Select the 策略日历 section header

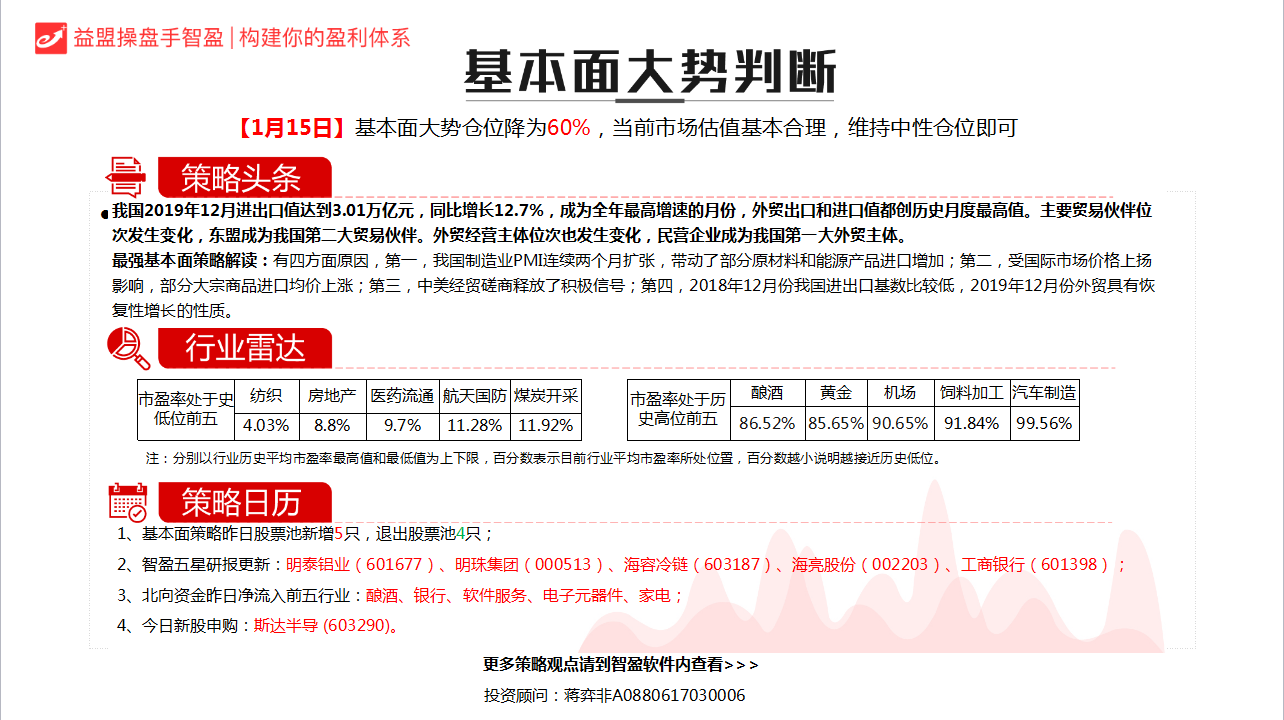241,501
